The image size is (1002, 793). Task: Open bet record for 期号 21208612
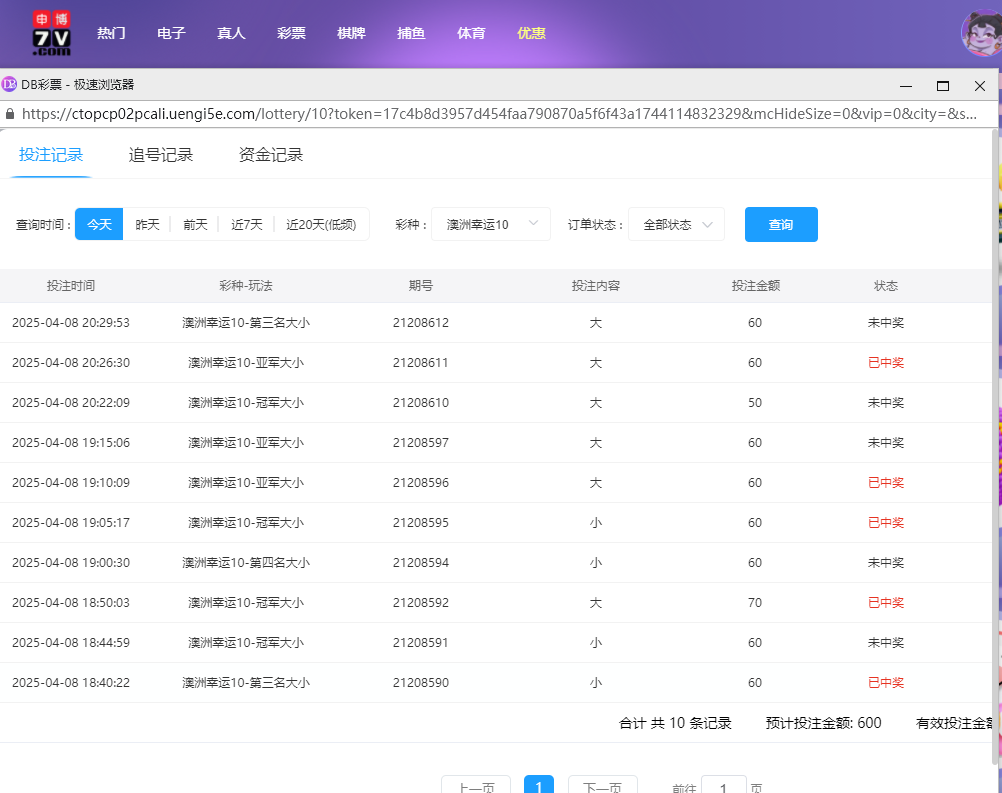[421, 323]
